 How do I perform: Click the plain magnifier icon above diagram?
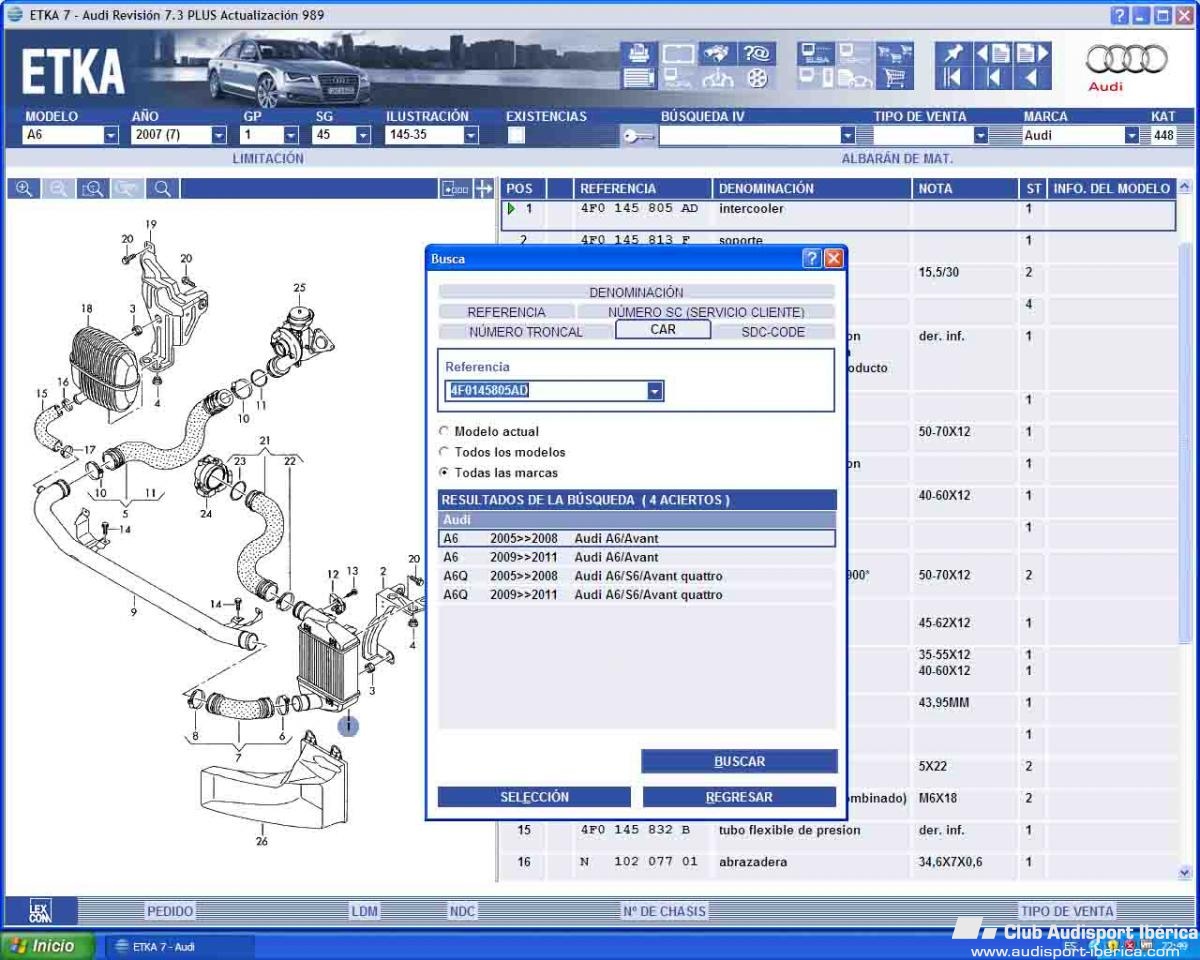pyautogui.click(x=161, y=188)
